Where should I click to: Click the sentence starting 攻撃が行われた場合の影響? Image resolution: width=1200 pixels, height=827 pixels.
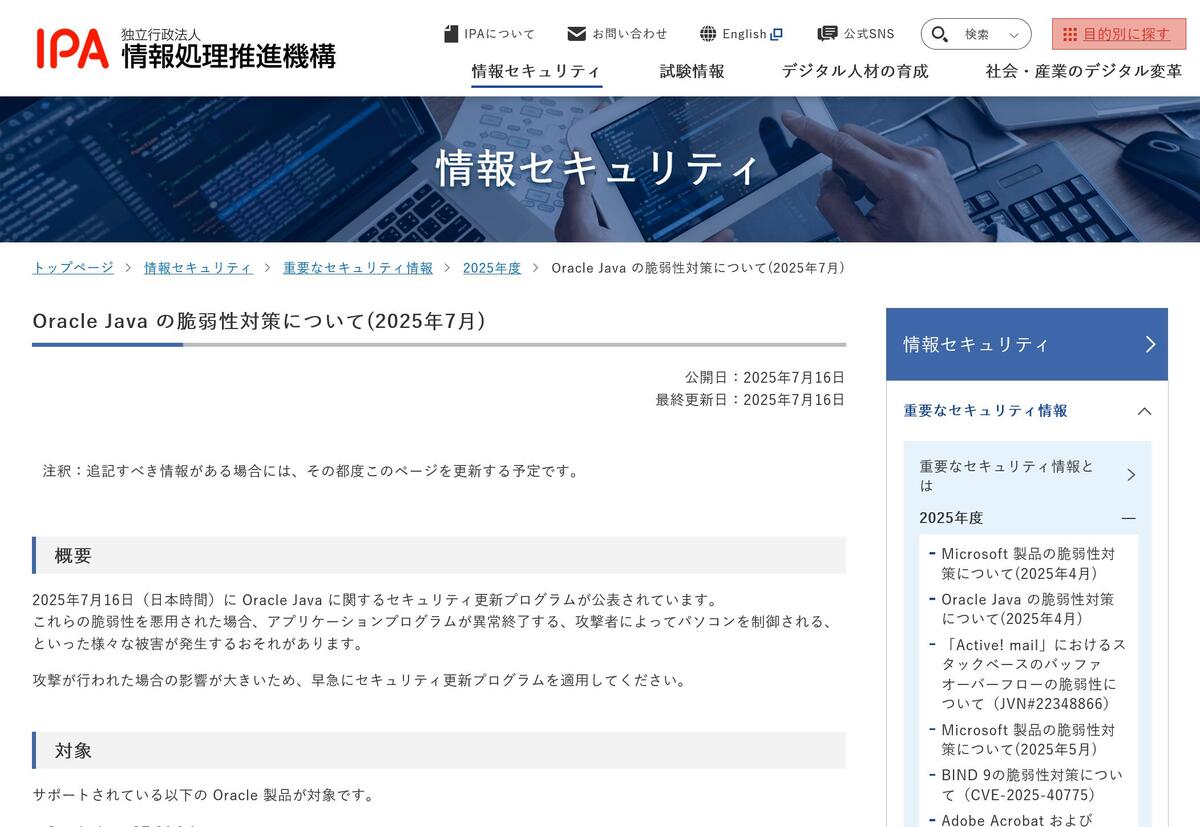(x=361, y=680)
